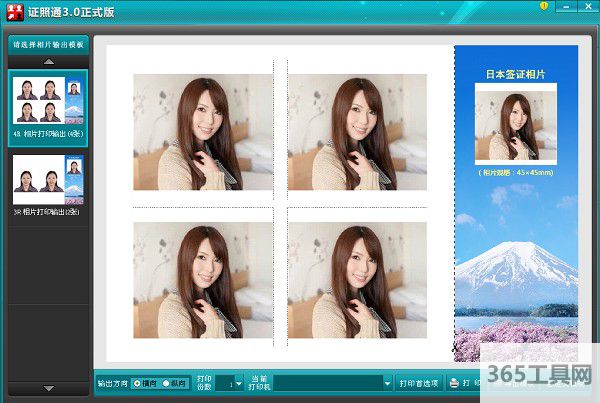This screenshot has width=600, height=403.
Task: Click the yellow shield icon in title bar
Action: coord(544,6)
